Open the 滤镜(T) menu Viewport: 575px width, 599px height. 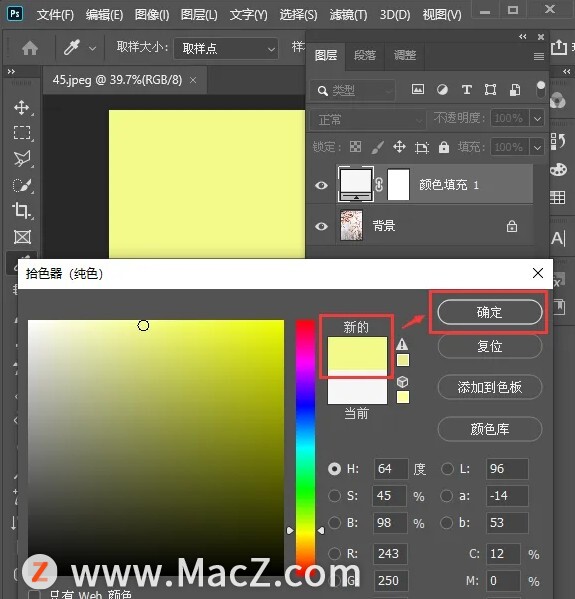[348, 15]
